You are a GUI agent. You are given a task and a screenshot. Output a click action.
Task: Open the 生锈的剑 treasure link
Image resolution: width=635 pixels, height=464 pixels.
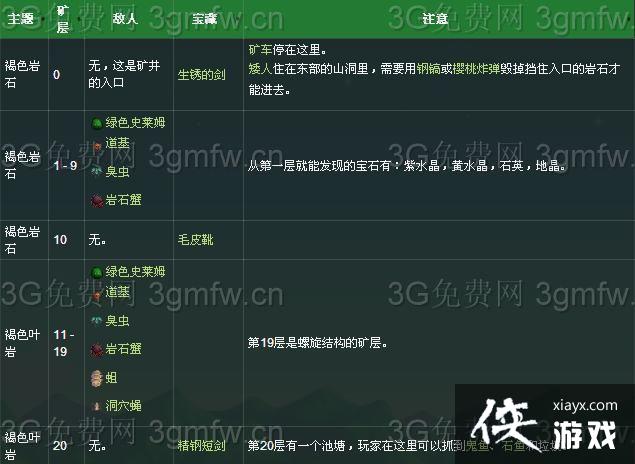point(201,74)
